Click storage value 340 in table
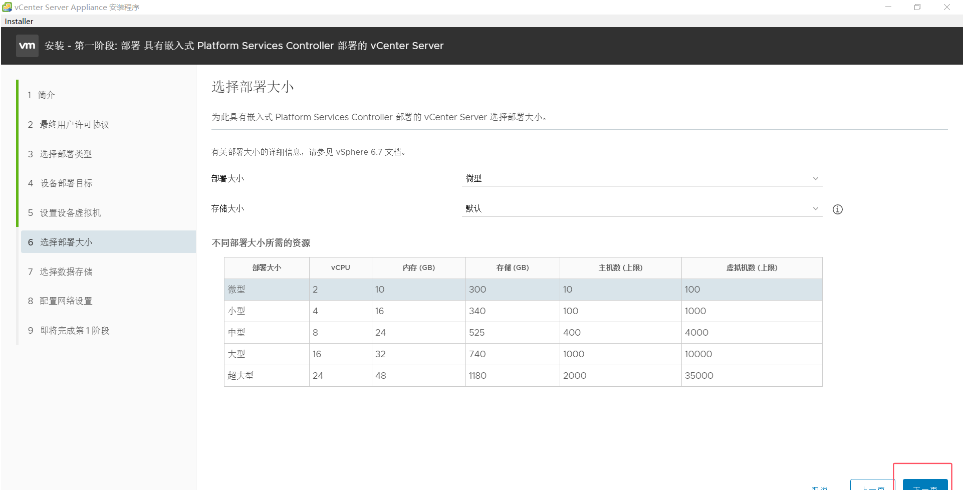The image size is (969, 490). pyautogui.click(x=477, y=311)
